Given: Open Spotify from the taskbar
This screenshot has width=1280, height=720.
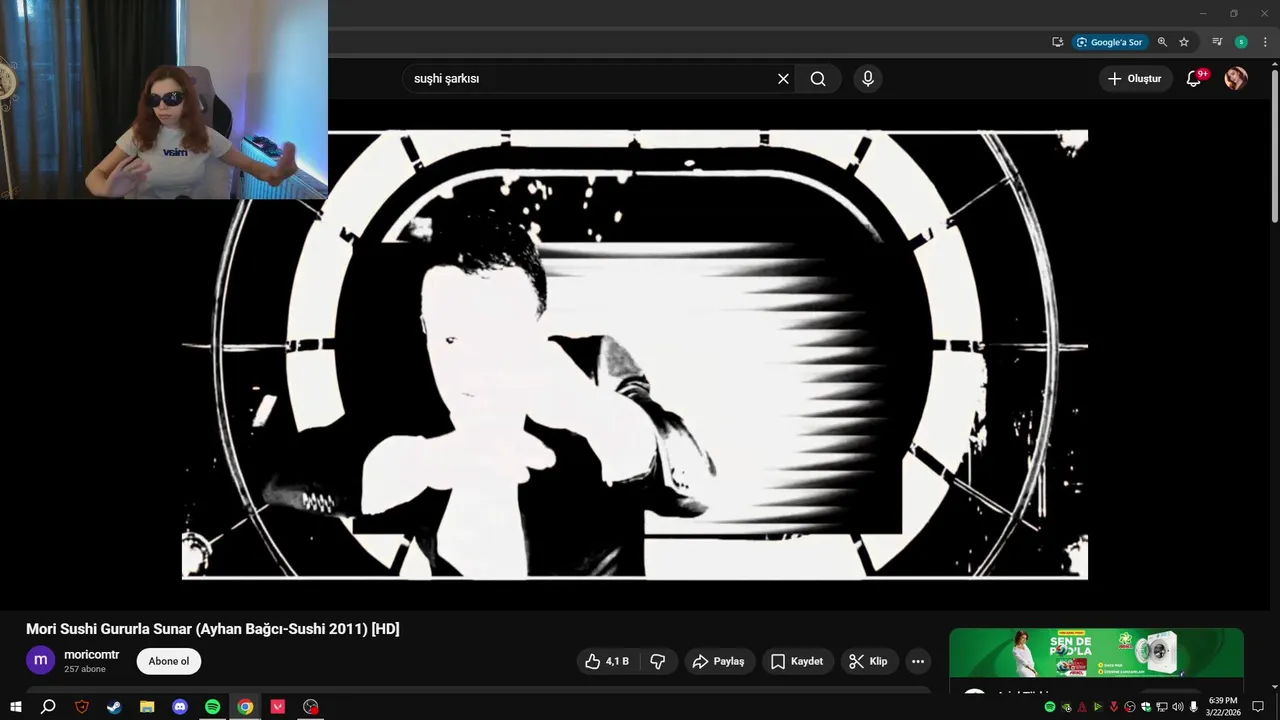Looking at the screenshot, I should click(x=212, y=707).
